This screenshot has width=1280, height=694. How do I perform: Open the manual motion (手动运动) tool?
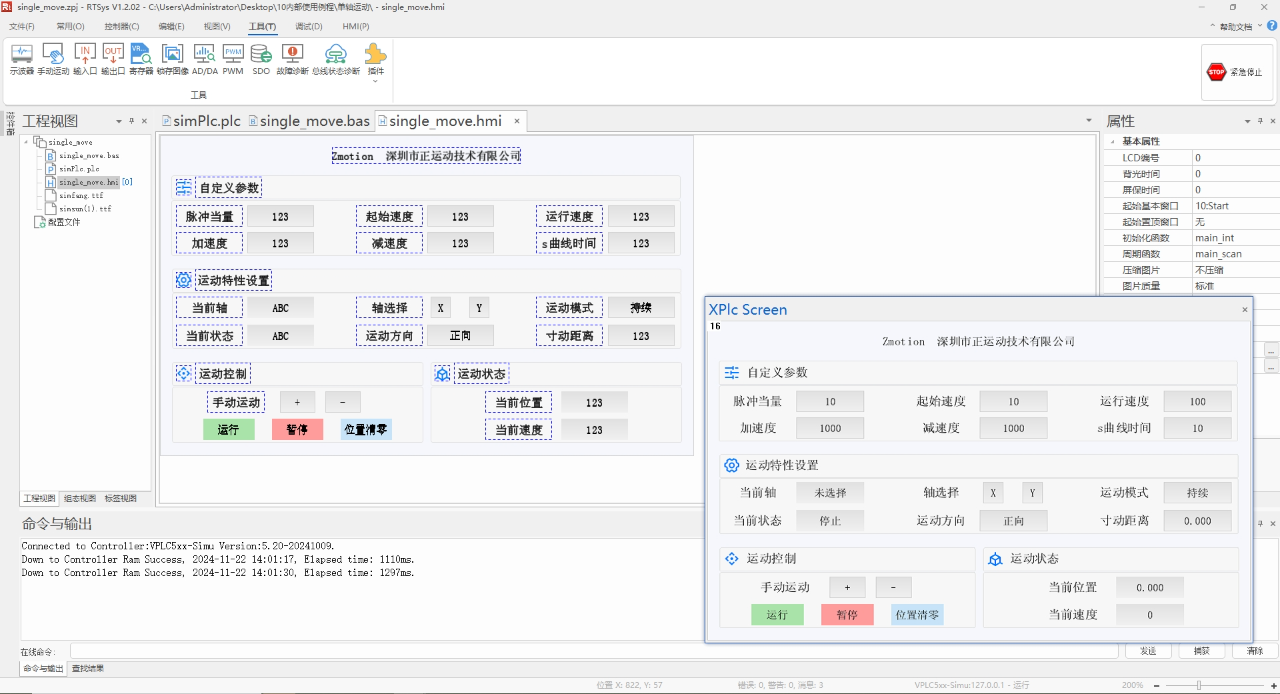click(53, 59)
